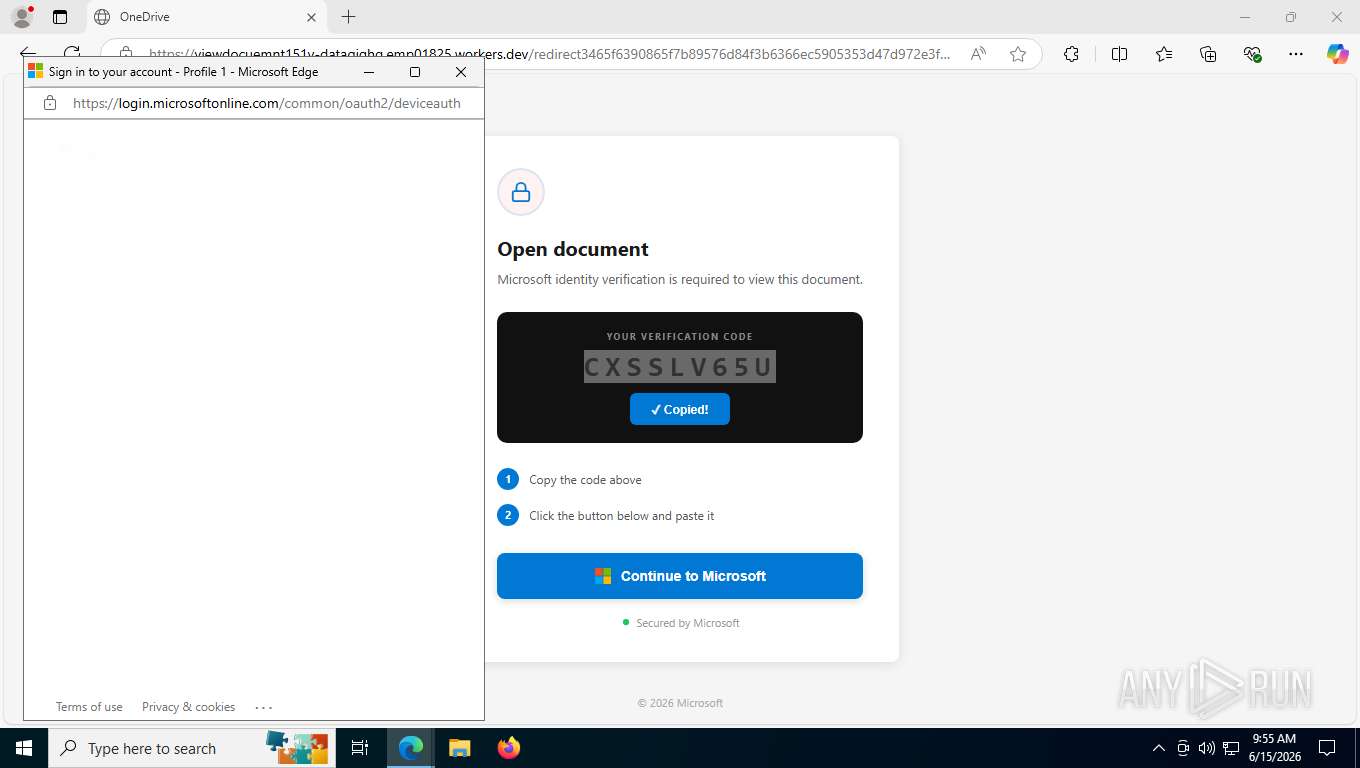Open the network status tray icon
Image resolution: width=1360 pixels, height=768 pixels.
(x=1231, y=748)
